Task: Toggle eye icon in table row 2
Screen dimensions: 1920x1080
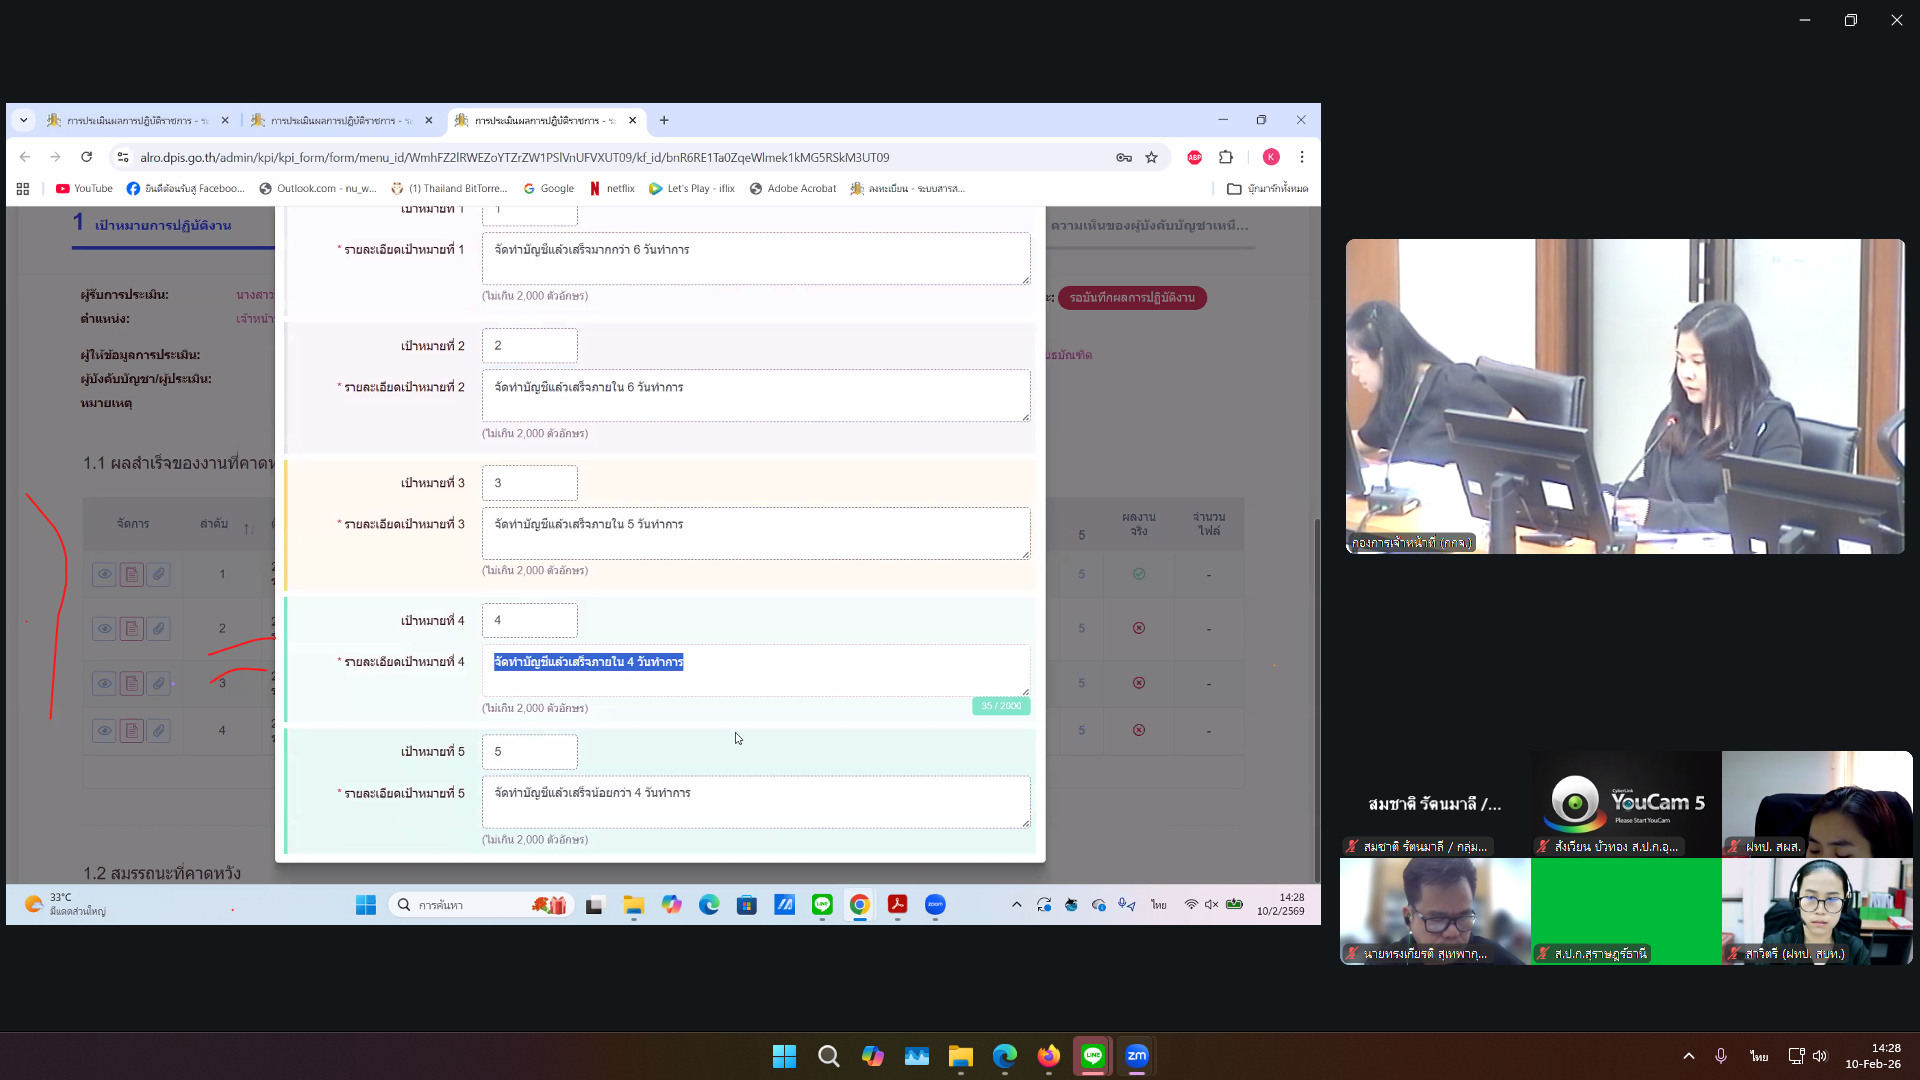Action: click(104, 629)
